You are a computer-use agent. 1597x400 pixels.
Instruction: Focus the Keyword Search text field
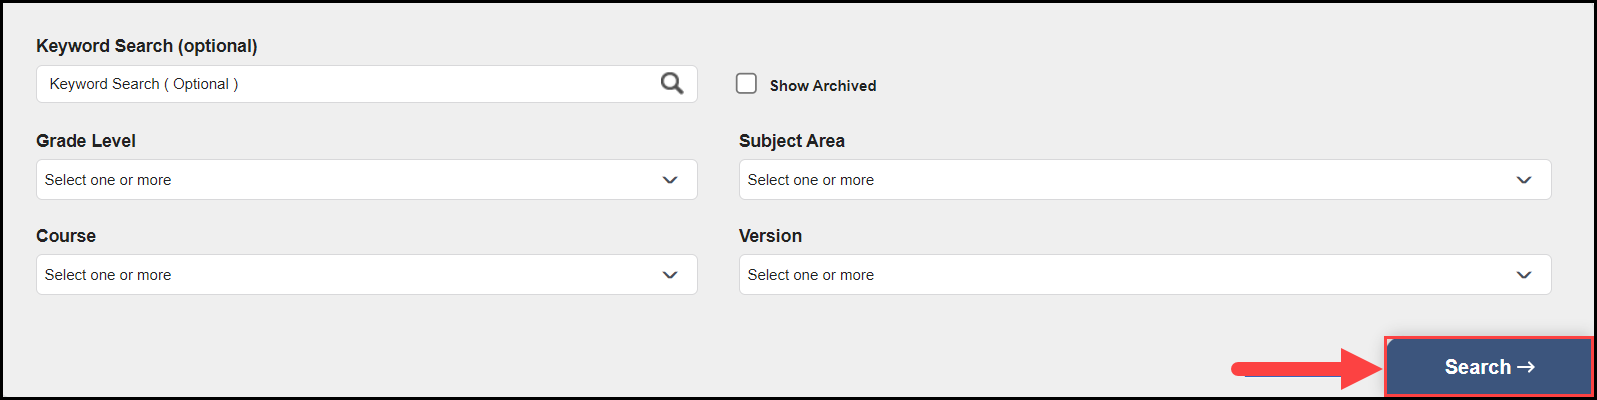[367, 84]
